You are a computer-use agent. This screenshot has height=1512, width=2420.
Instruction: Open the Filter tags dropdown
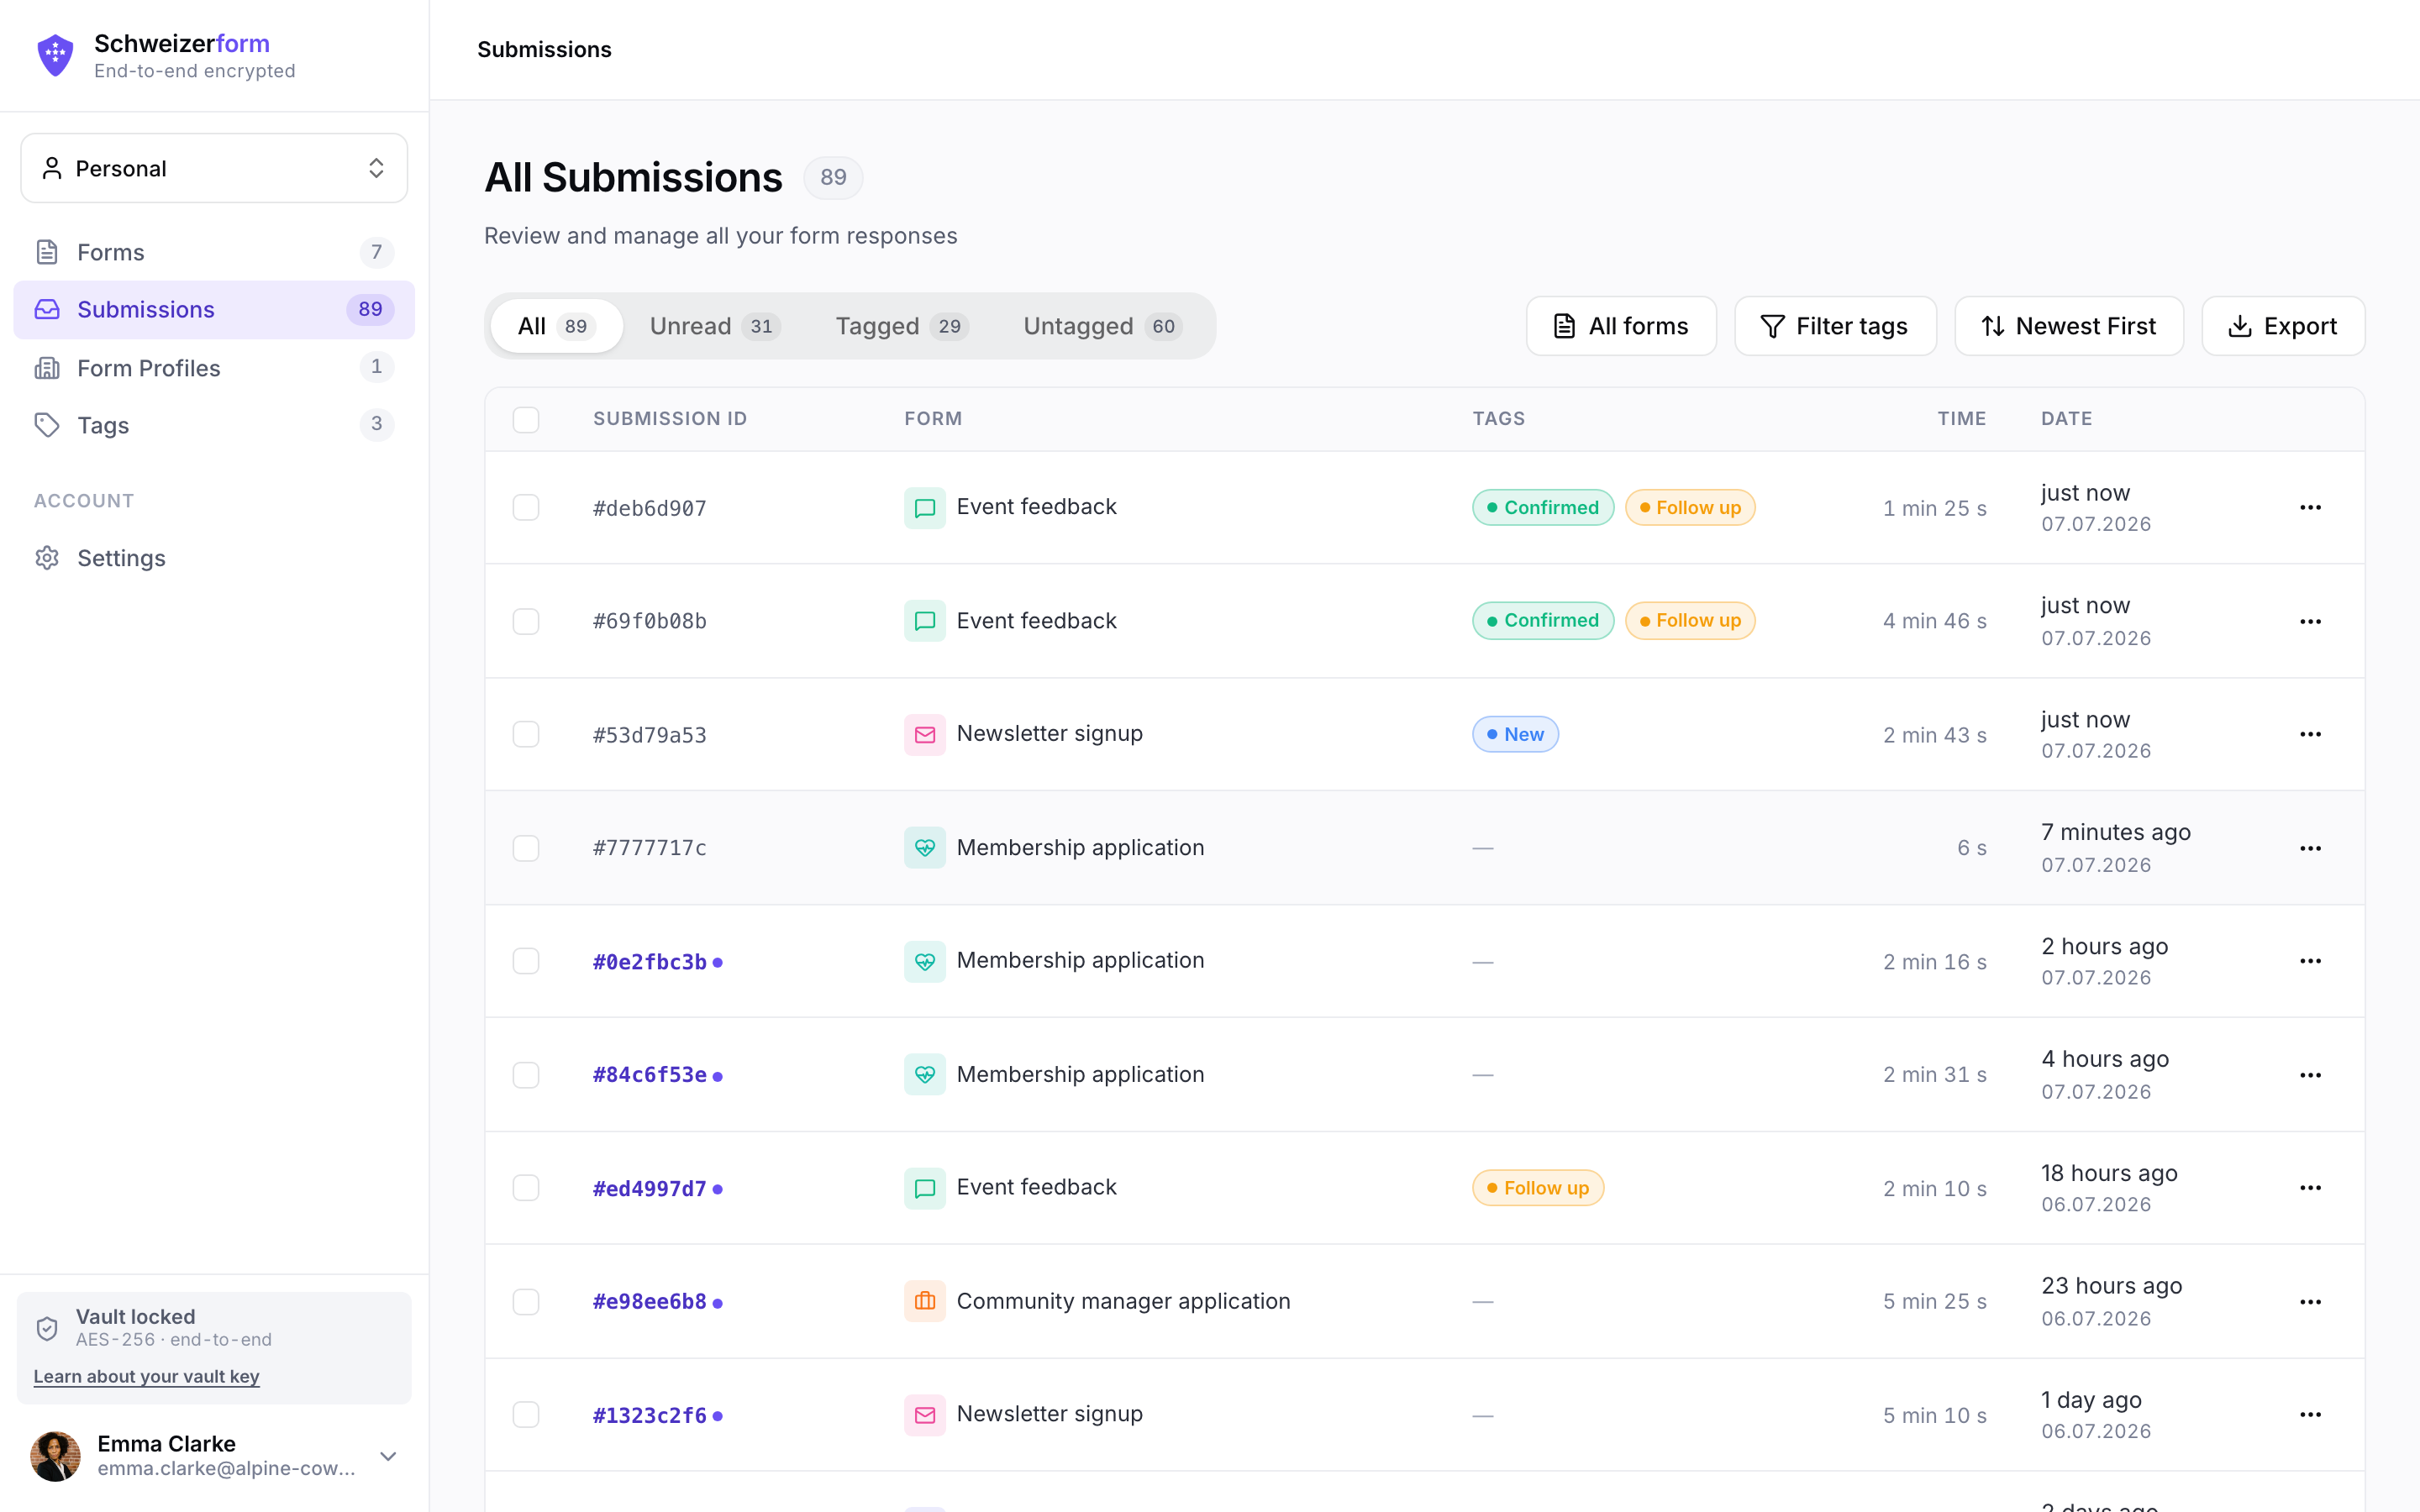tap(1835, 326)
